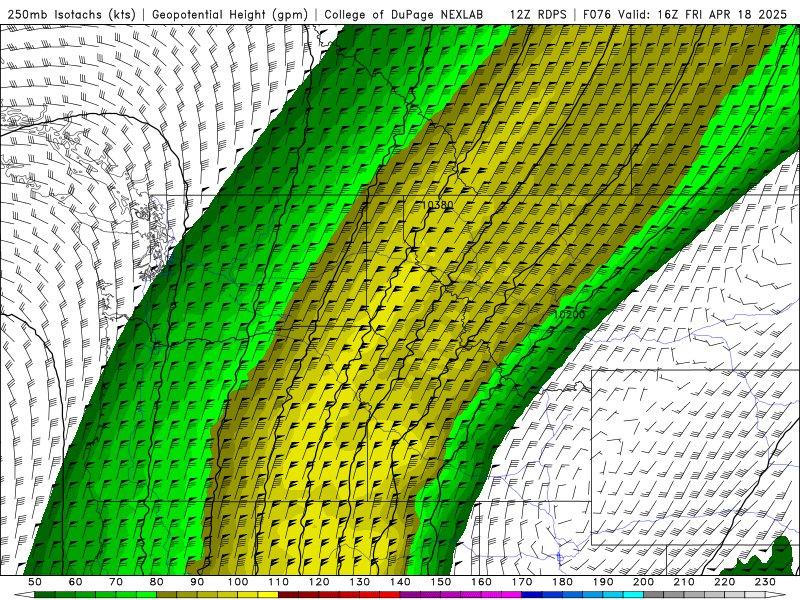
Task: Click the 60 value on the color scale
Action: (76, 582)
